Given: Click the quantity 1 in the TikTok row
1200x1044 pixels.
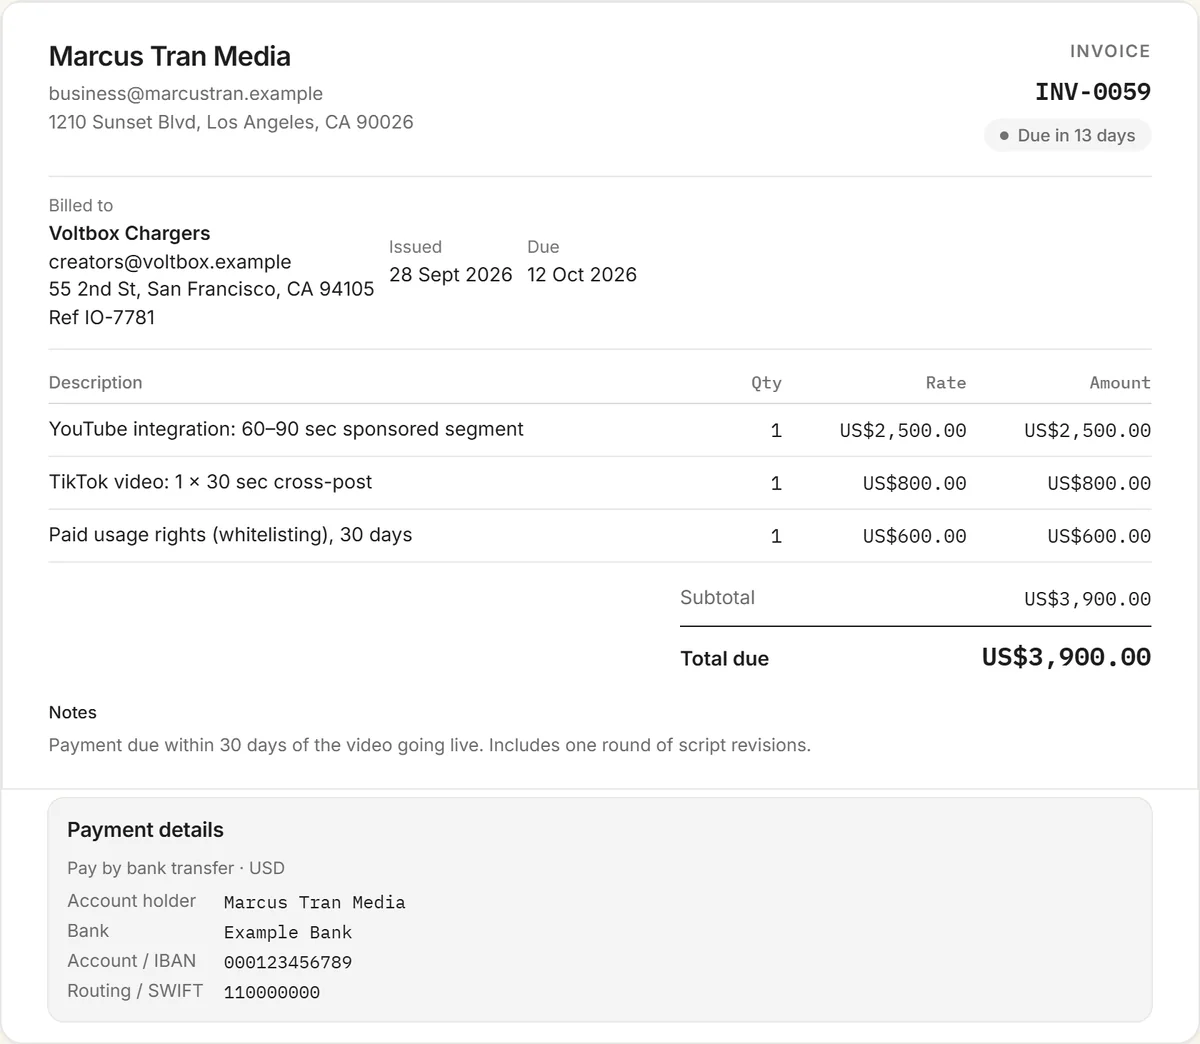Looking at the screenshot, I should coord(776,484).
